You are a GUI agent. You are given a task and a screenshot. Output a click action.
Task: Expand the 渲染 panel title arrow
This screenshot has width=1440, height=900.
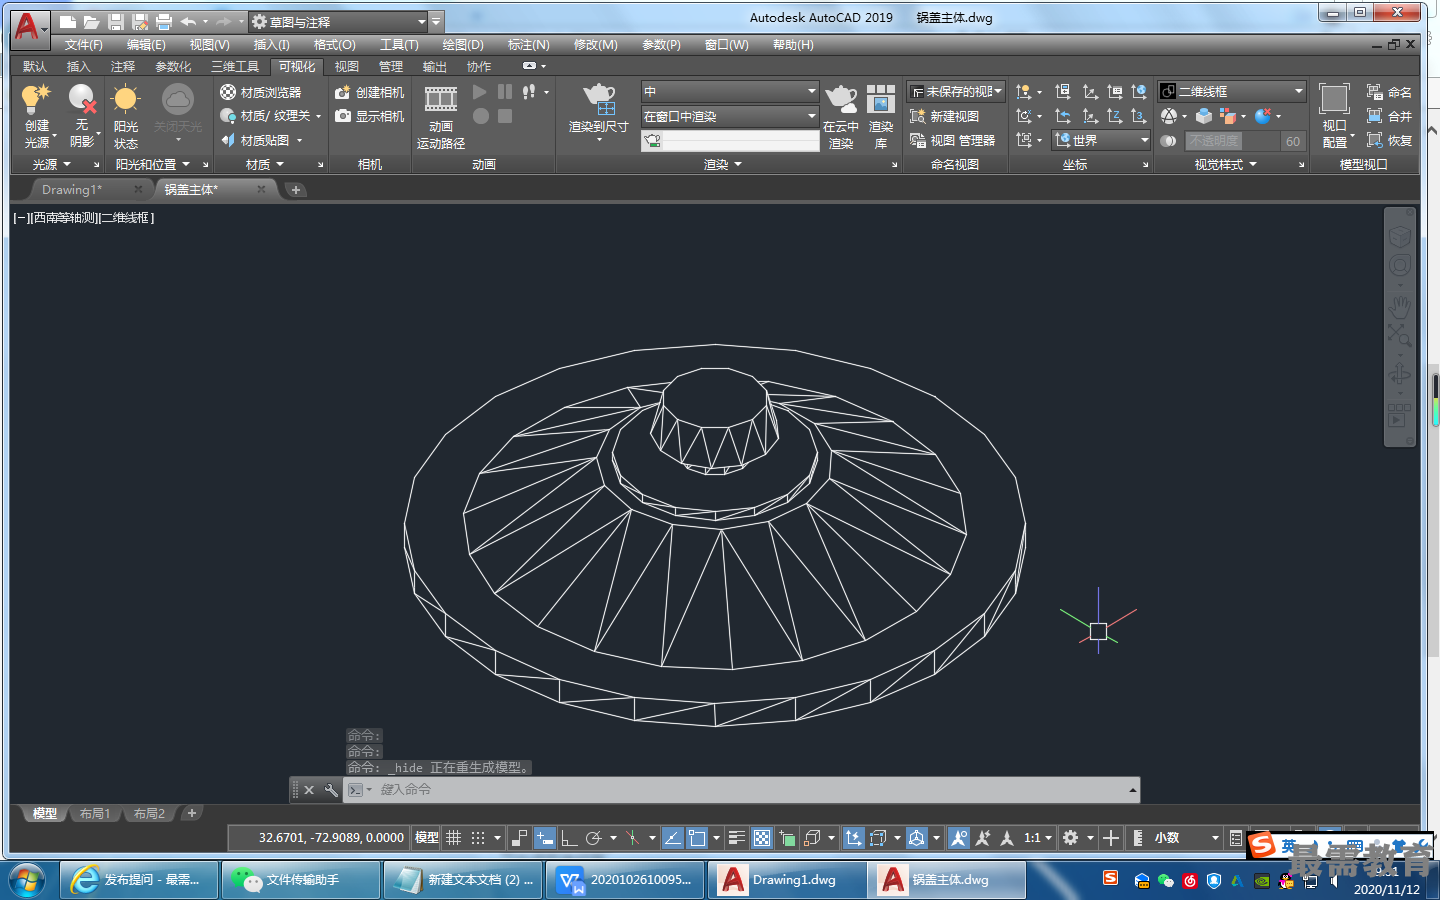point(738,164)
